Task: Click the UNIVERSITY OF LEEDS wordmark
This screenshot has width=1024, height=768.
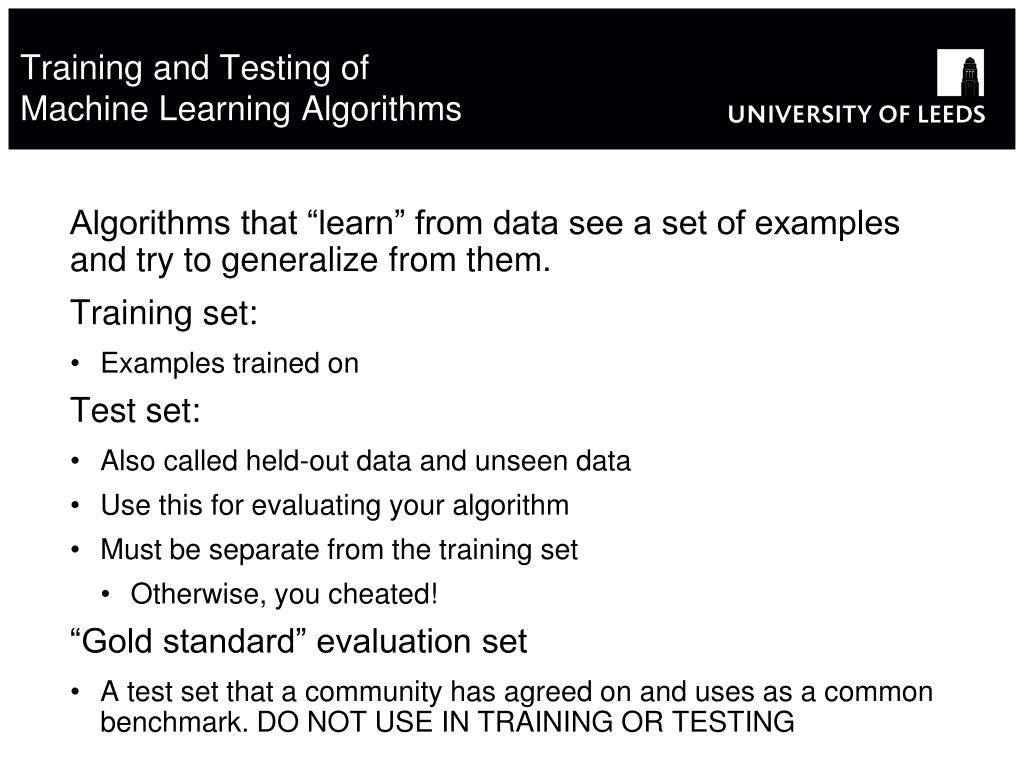Action: coord(856,114)
